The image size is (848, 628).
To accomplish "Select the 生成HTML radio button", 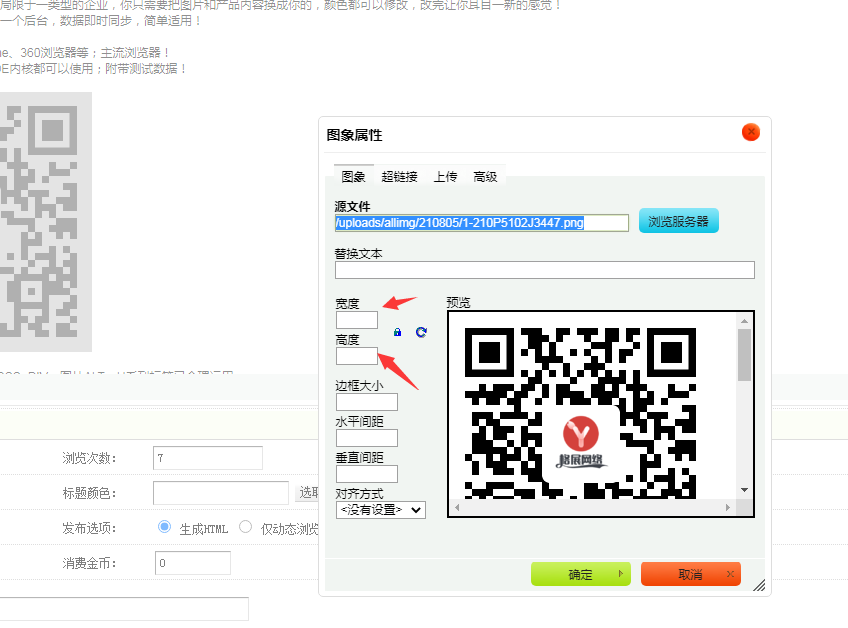I will (164, 526).
